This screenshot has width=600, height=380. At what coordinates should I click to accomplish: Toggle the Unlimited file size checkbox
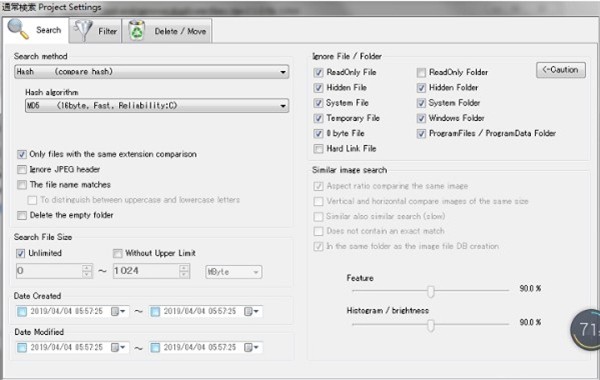[x=20, y=253]
